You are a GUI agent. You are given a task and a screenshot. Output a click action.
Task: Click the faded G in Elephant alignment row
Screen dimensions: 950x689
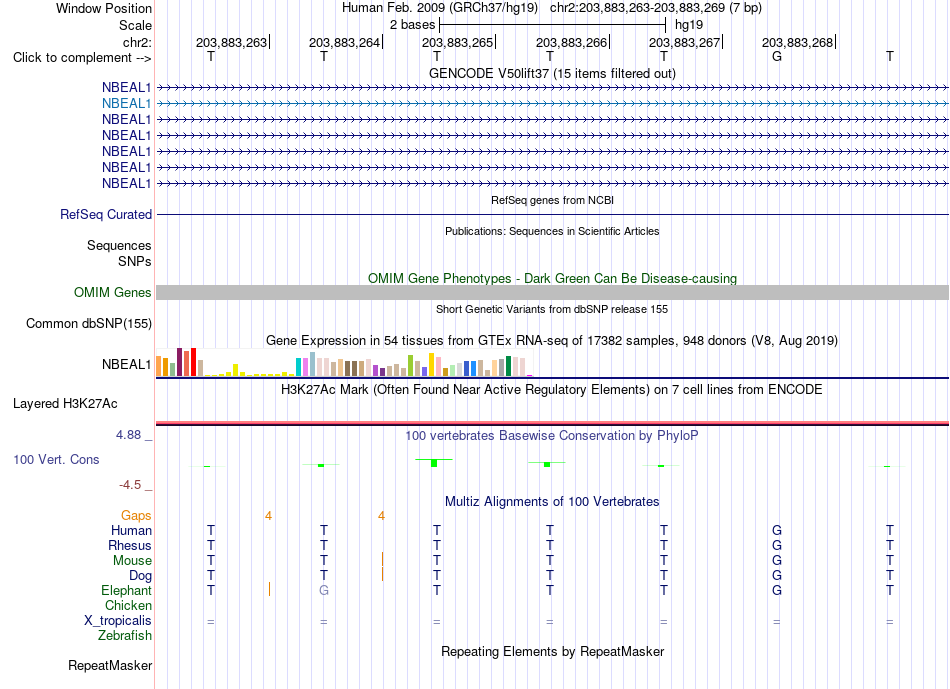324,590
